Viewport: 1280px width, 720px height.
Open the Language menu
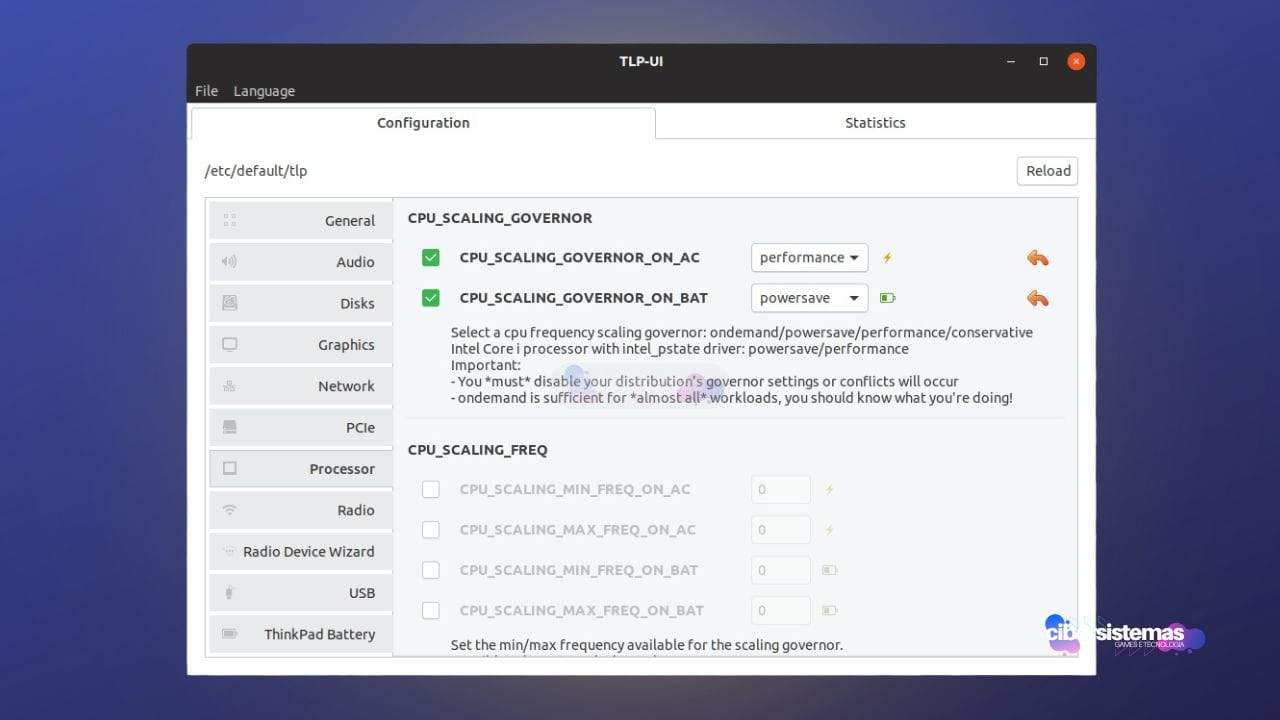pos(264,91)
